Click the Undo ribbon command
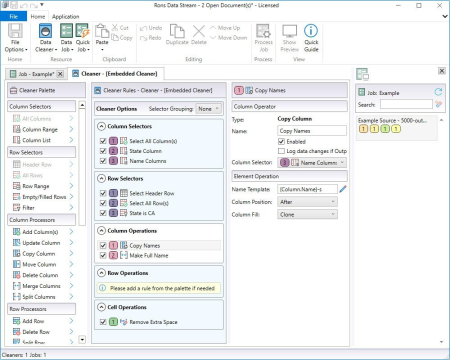Screen dimensions: 450x360 pyautogui.click(x=151, y=28)
